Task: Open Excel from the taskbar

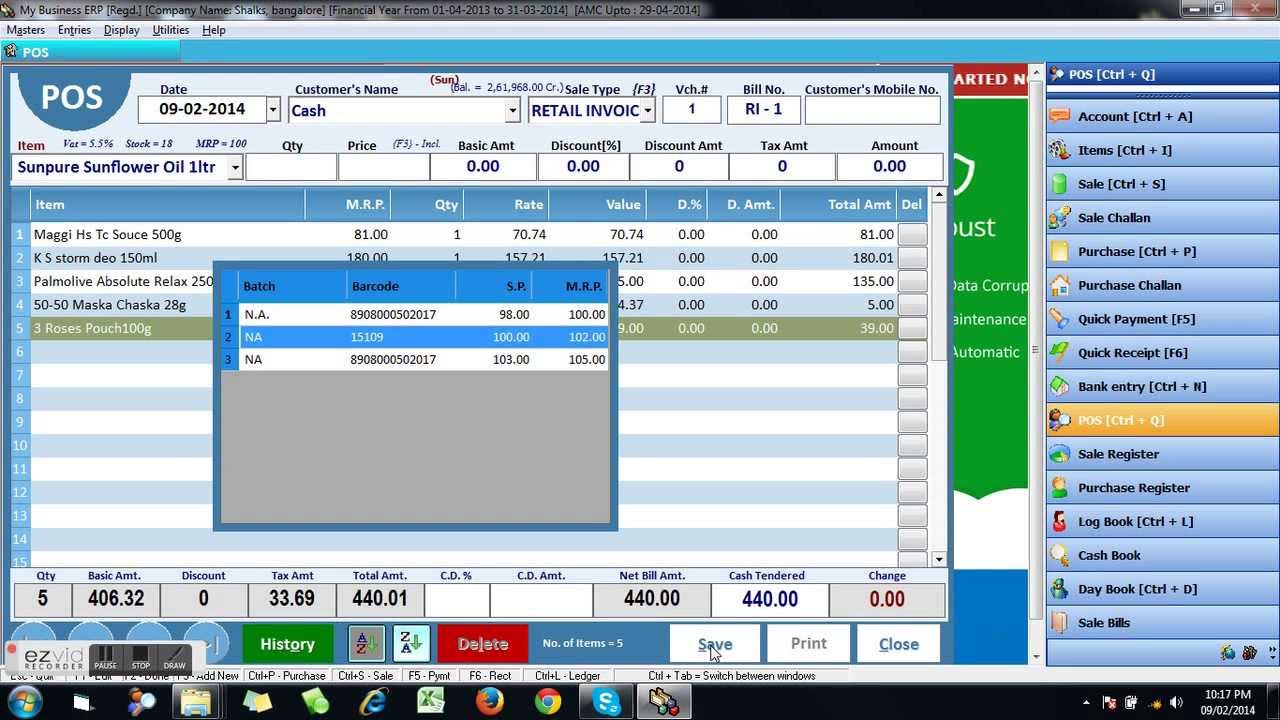Action: (432, 702)
